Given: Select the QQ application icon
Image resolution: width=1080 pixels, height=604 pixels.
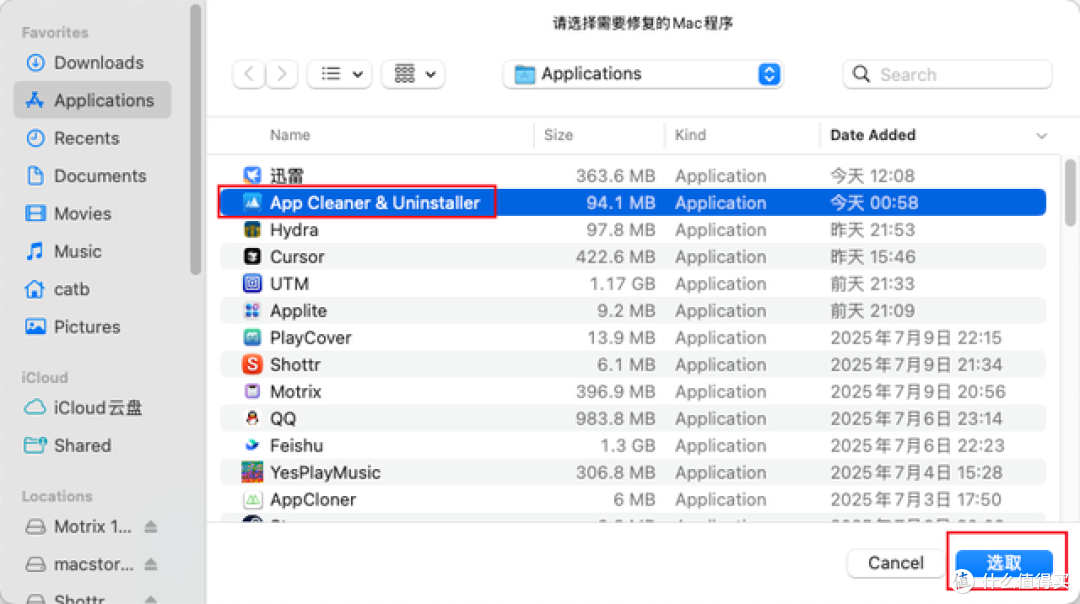Looking at the screenshot, I should point(252,418).
